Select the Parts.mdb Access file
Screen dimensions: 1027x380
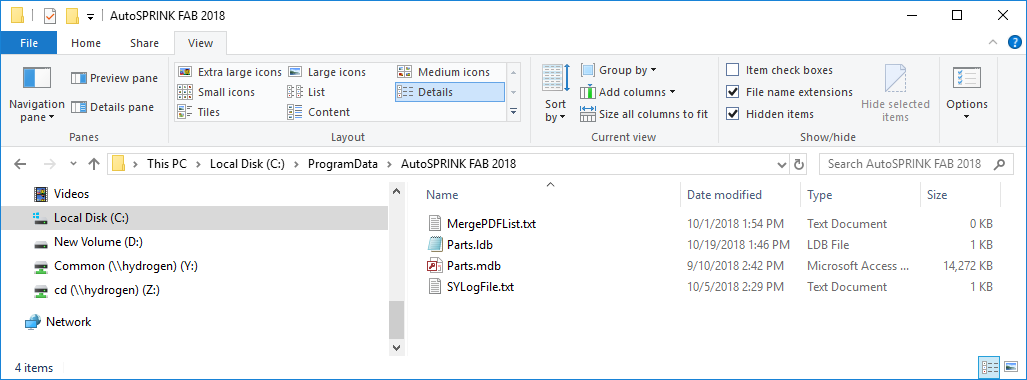pos(474,265)
